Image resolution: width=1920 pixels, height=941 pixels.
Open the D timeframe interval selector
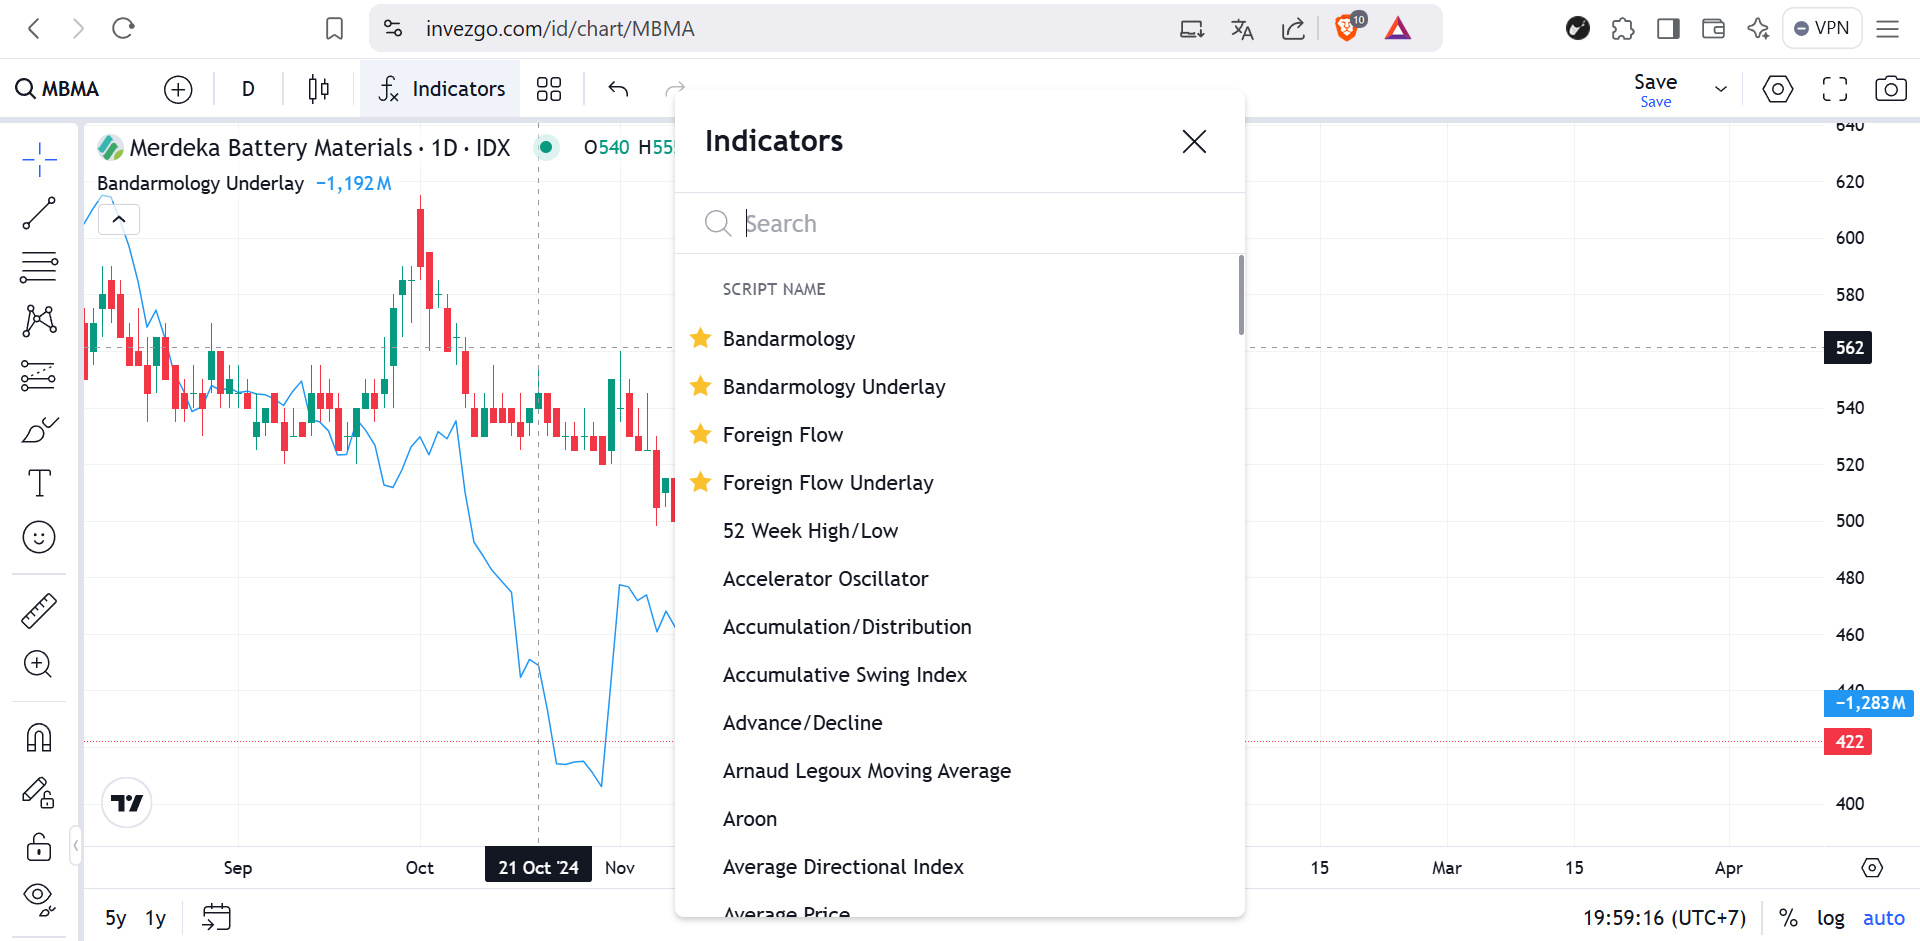(248, 89)
